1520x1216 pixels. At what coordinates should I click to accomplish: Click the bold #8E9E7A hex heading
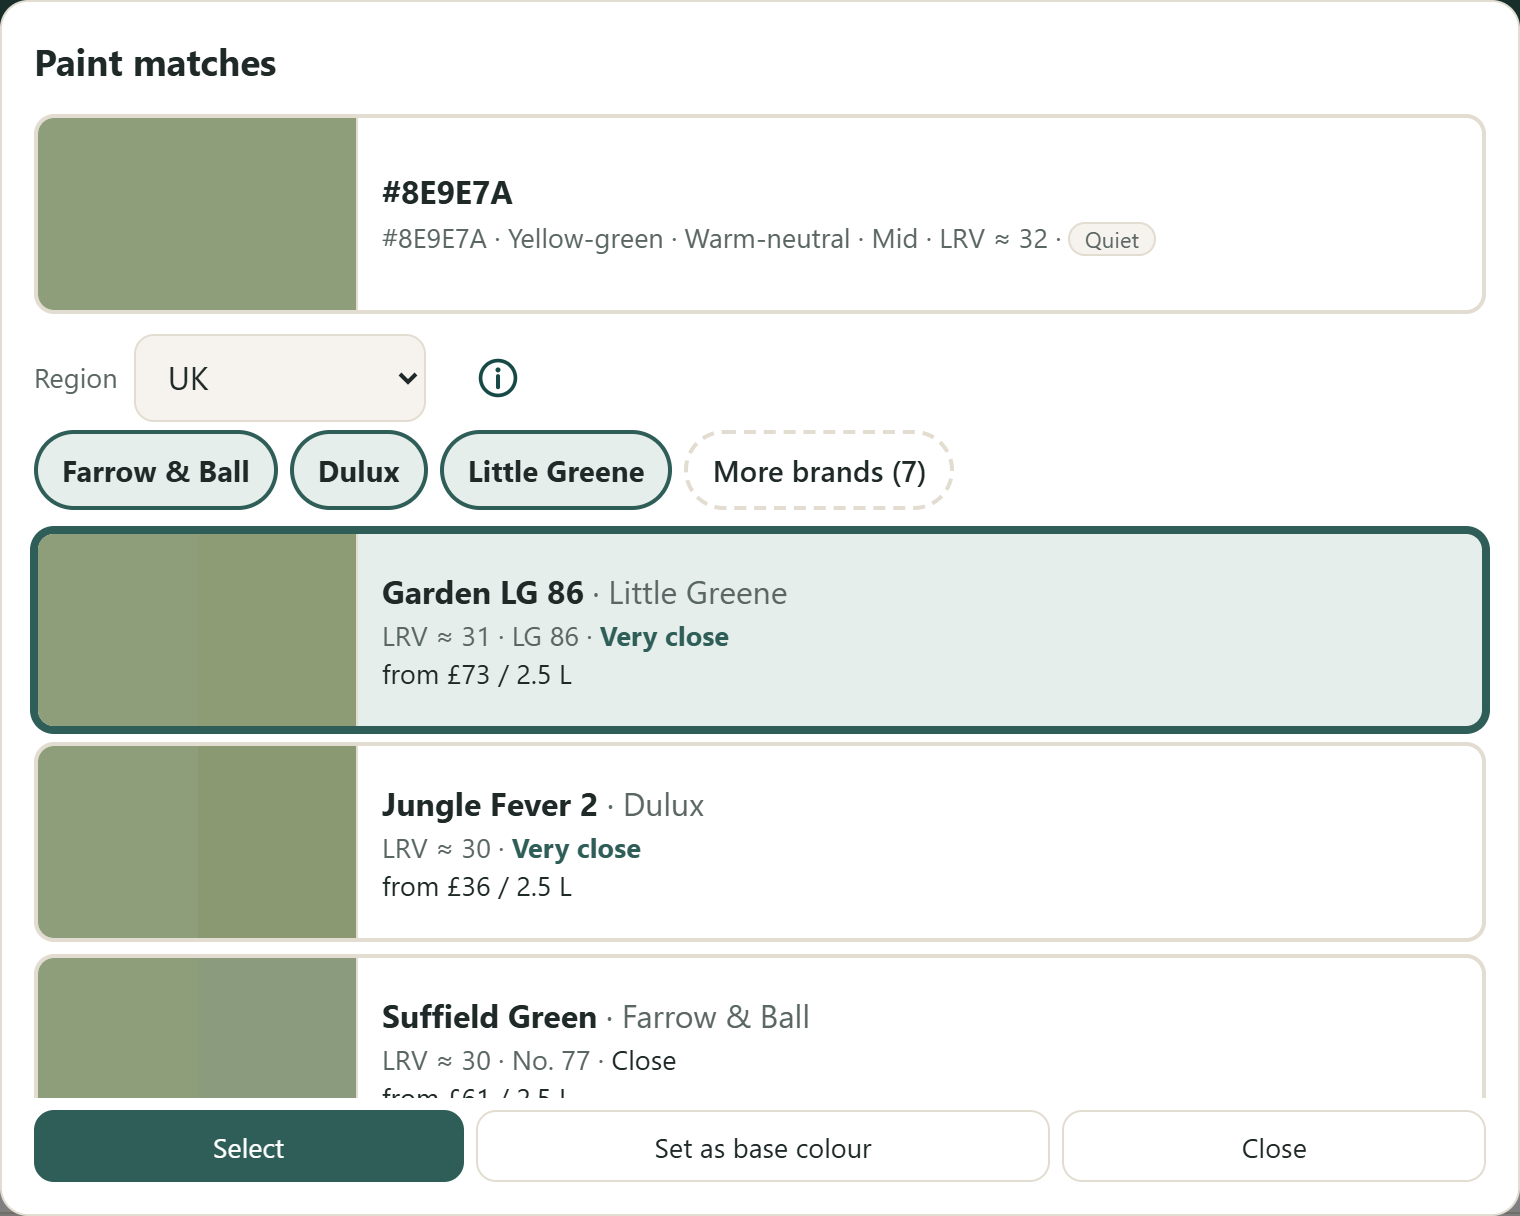(x=447, y=192)
